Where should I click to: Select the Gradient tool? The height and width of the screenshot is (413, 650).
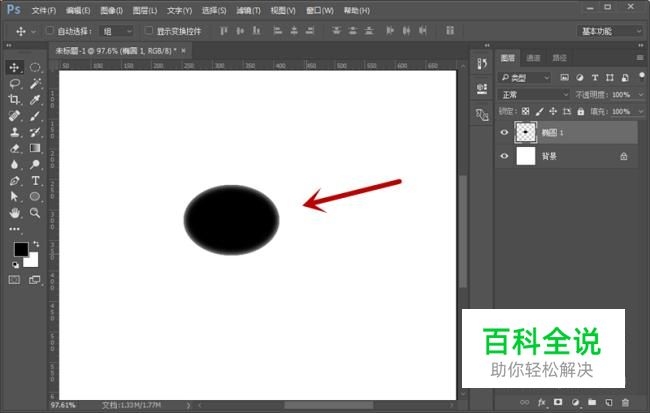35,148
